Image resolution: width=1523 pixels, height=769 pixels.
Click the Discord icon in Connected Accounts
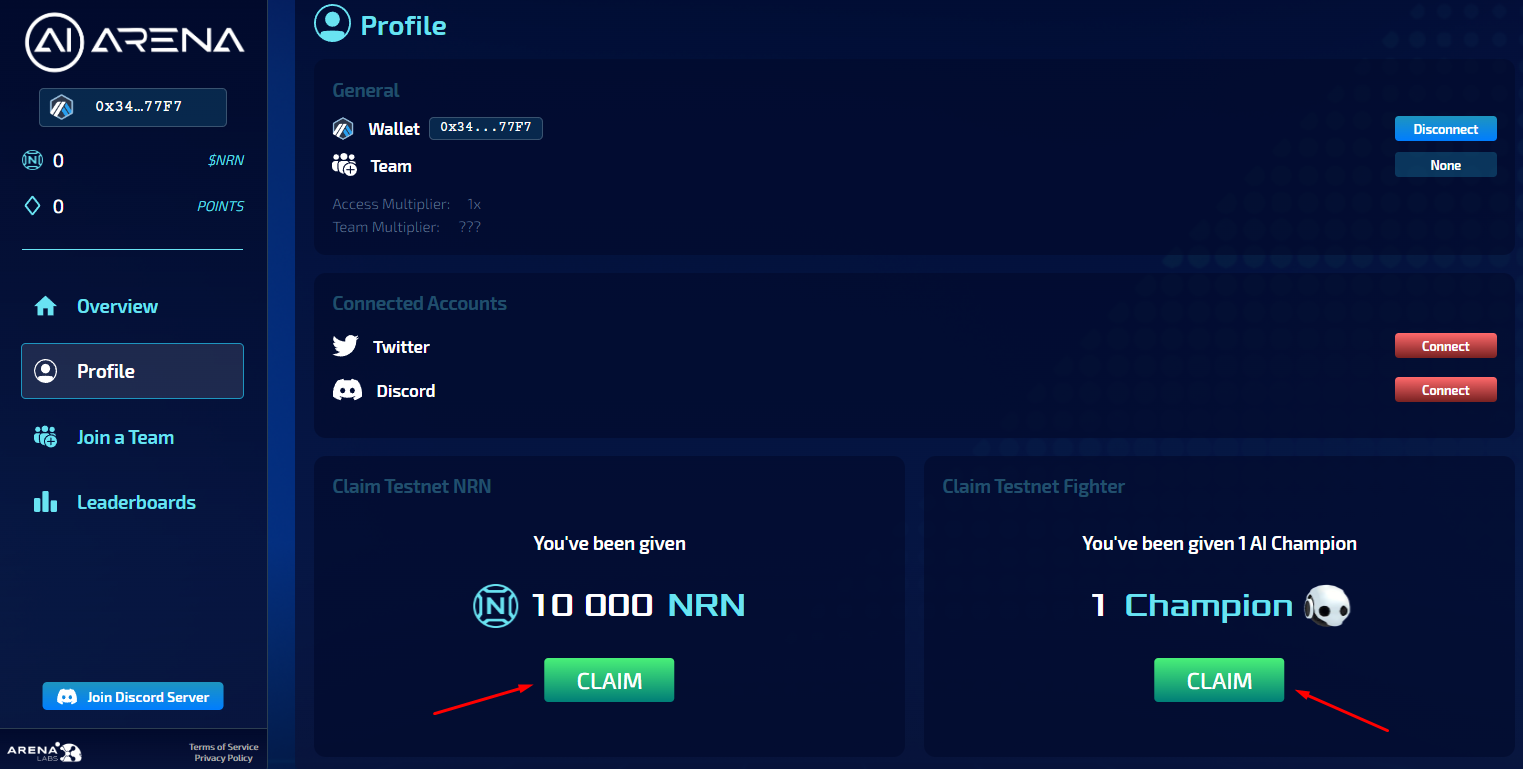(347, 390)
